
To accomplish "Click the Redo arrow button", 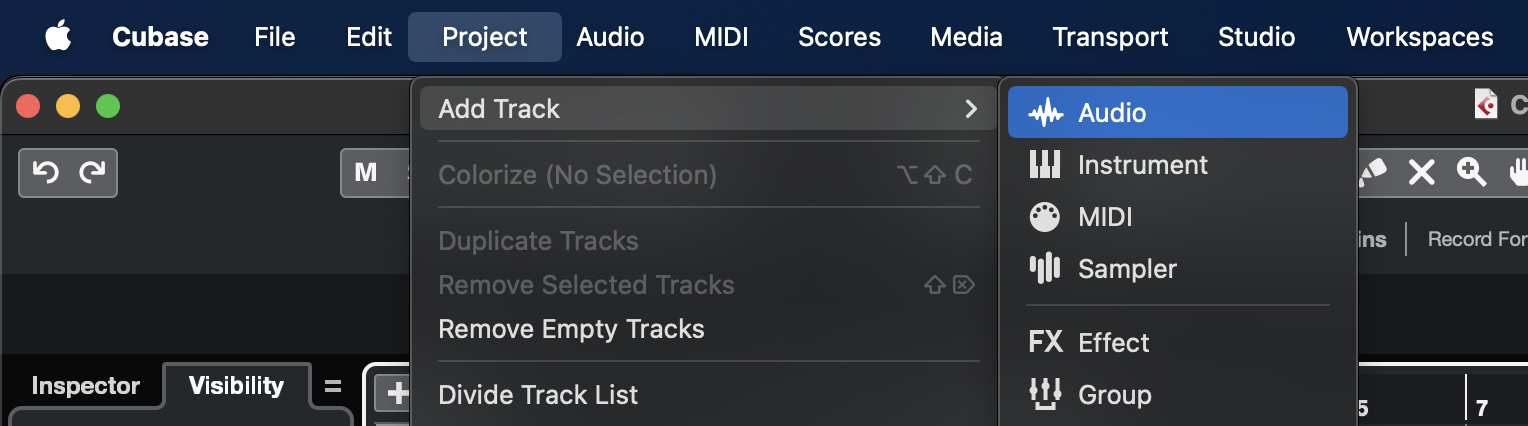I will pos(92,173).
